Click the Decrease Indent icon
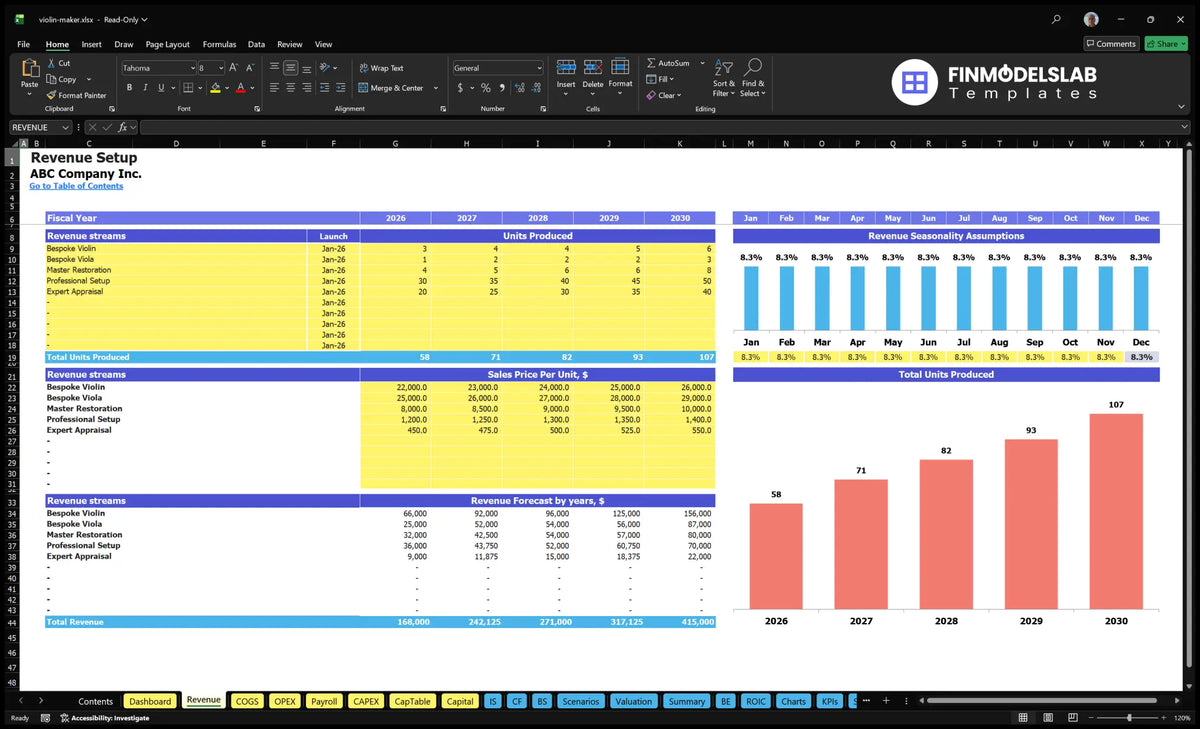Viewport: 1200px width, 729px height. 324,88
